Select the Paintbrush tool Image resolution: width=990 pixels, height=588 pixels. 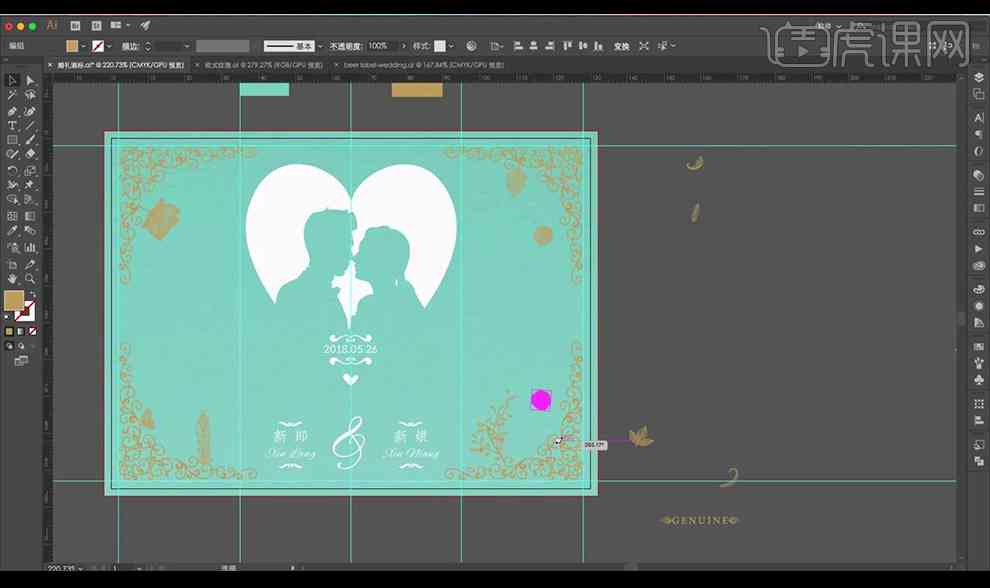30,140
